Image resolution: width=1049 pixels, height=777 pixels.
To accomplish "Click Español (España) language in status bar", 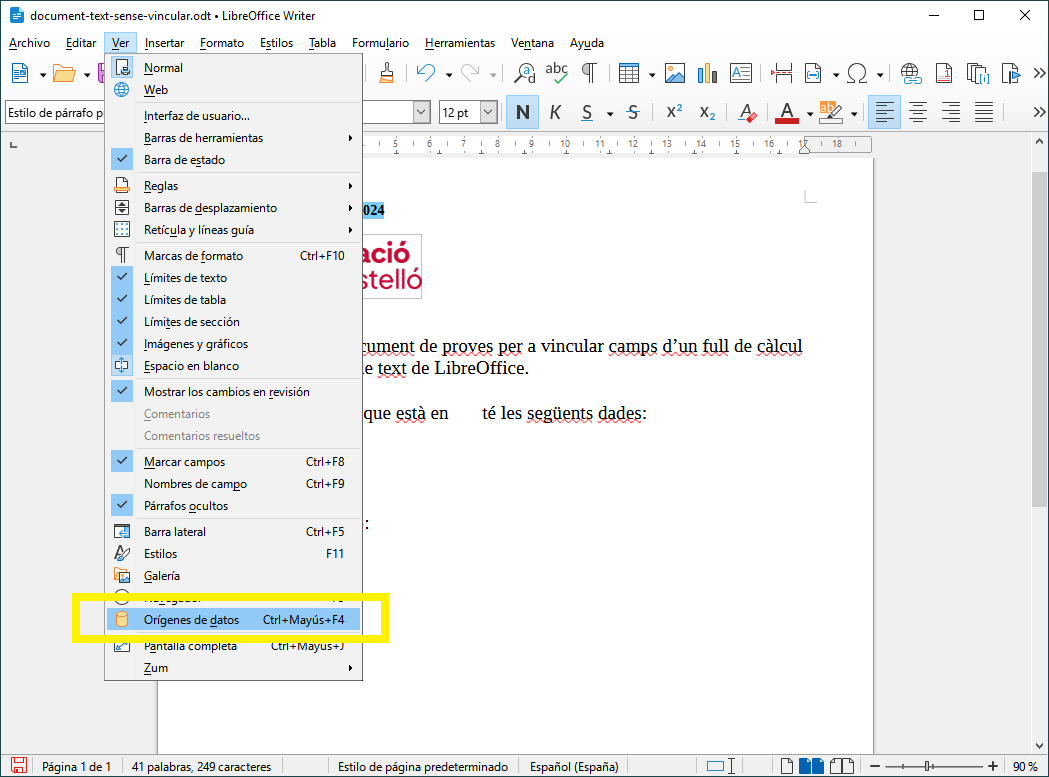I will (574, 766).
